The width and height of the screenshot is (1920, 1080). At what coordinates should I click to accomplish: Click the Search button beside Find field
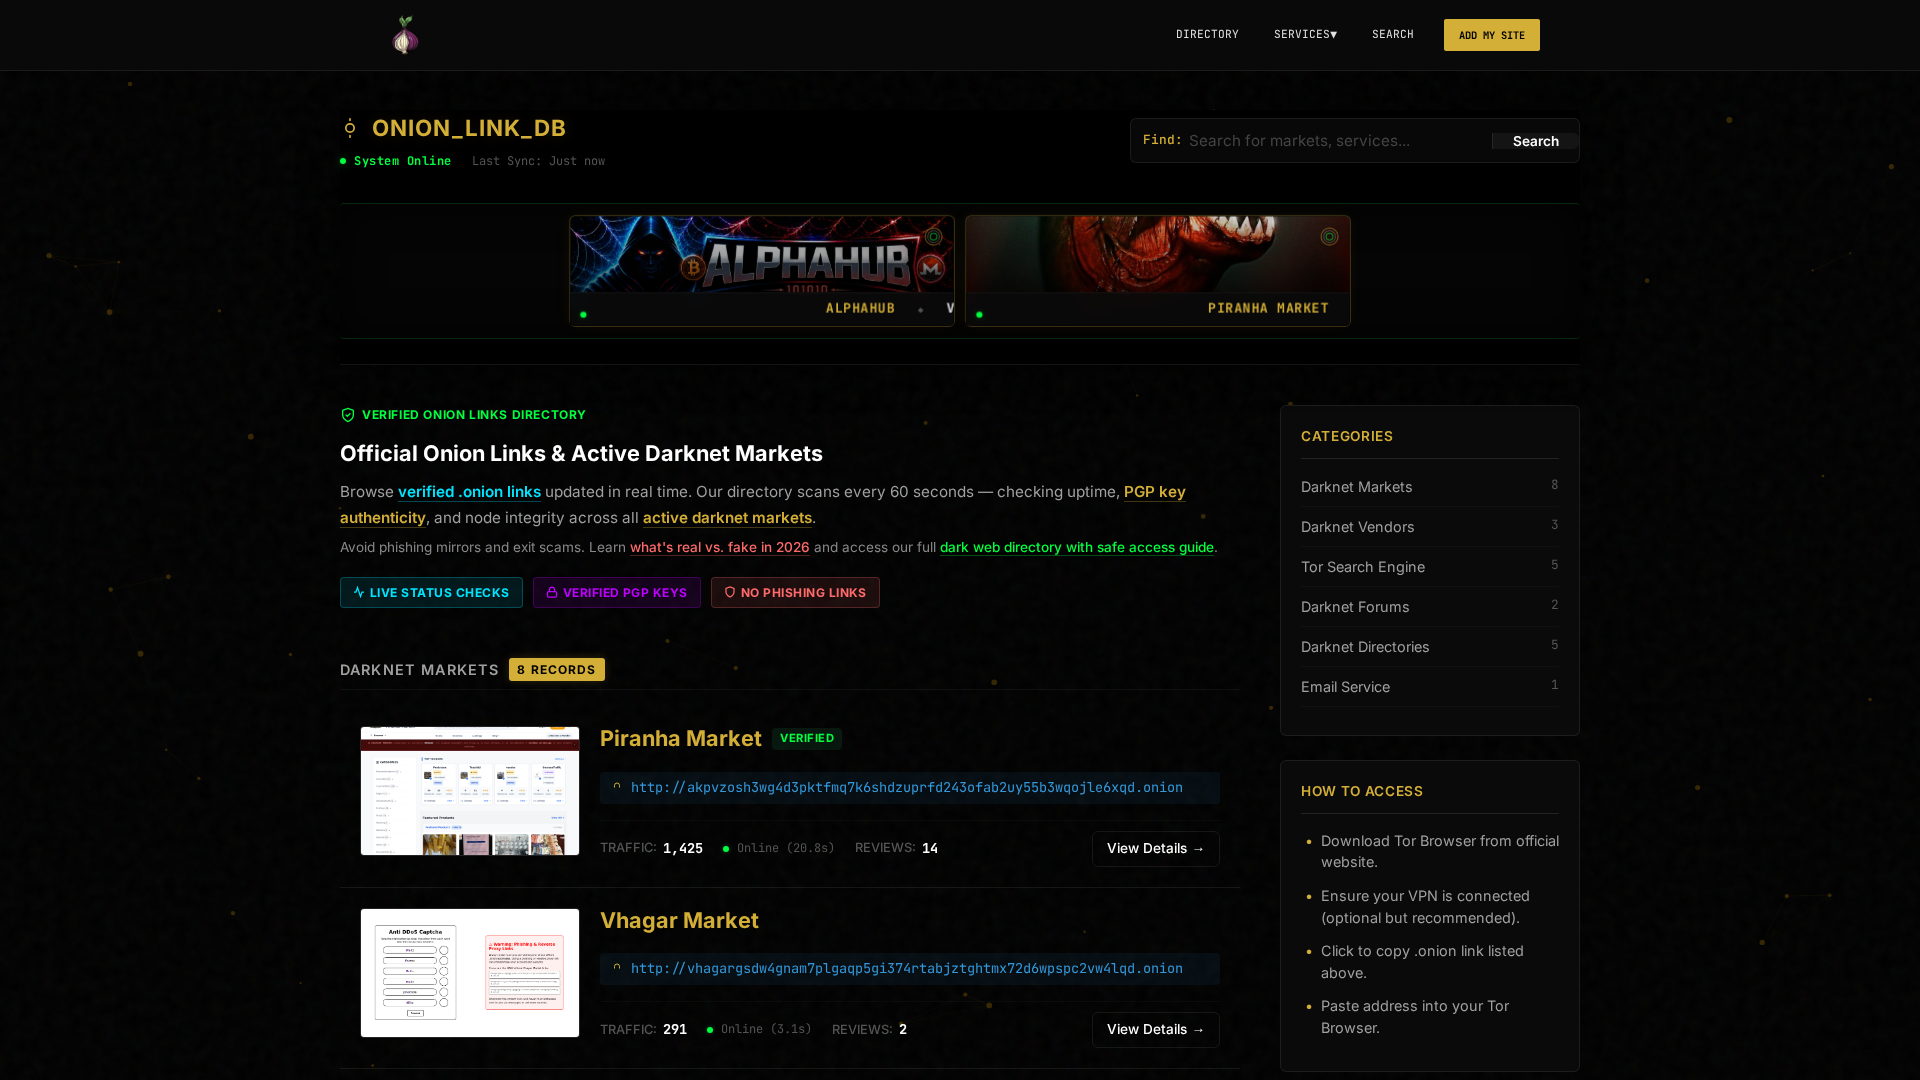click(x=1535, y=141)
